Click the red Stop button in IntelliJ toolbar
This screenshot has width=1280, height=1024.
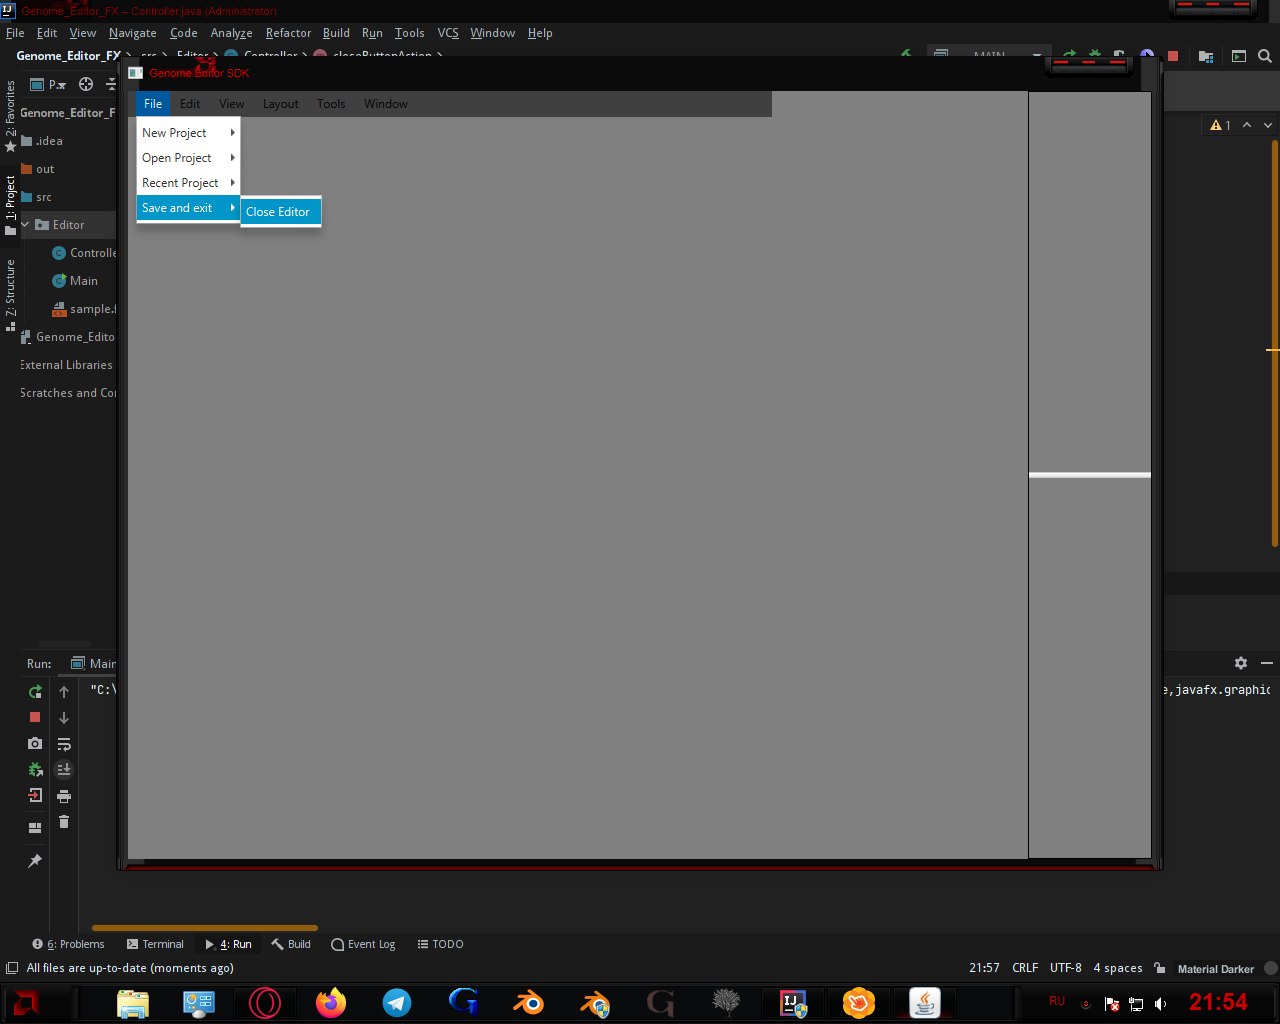coord(1173,56)
